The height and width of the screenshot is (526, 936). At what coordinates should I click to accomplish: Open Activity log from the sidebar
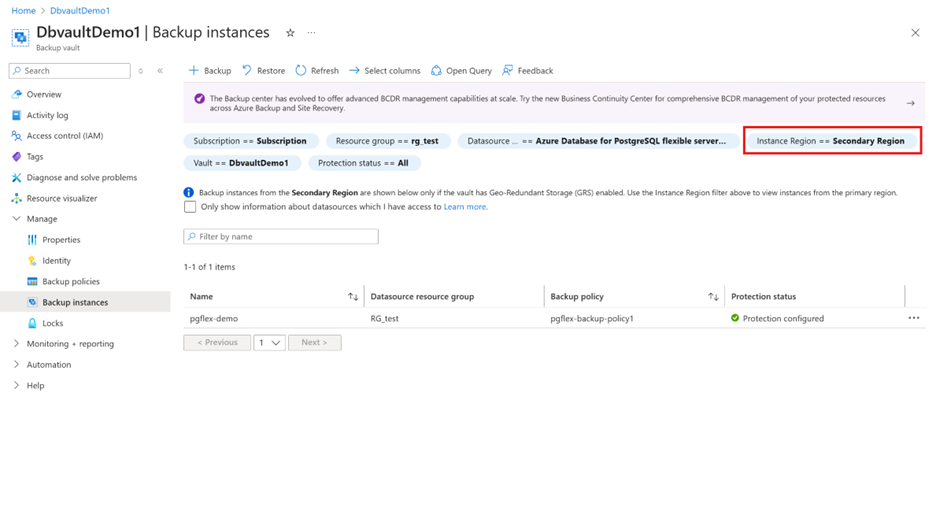click(x=47, y=115)
